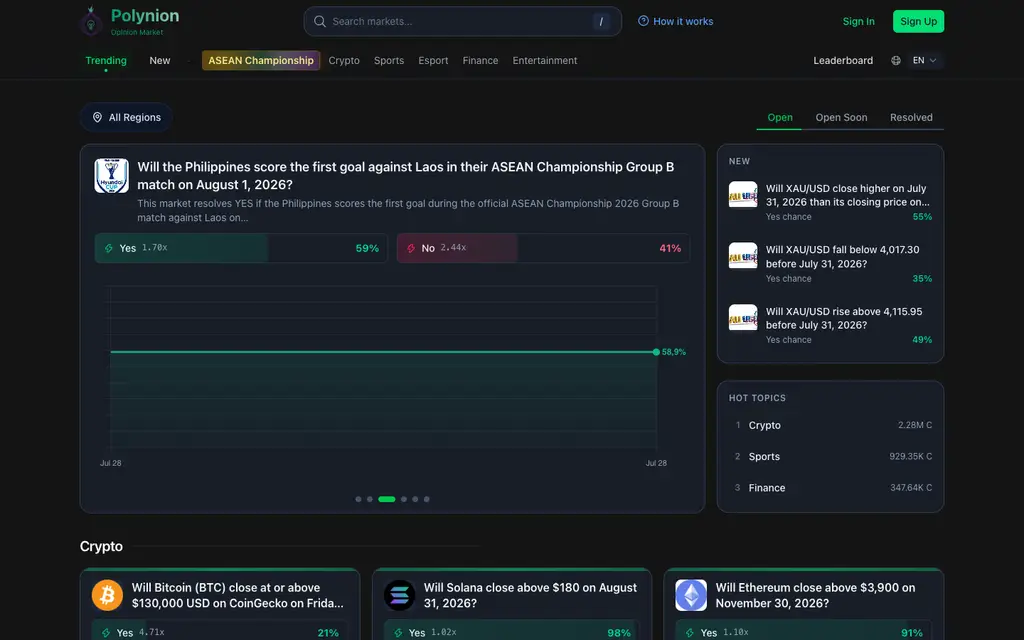Open the How it works link
The width and height of the screenshot is (1024, 640).
(x=675, y=22)
